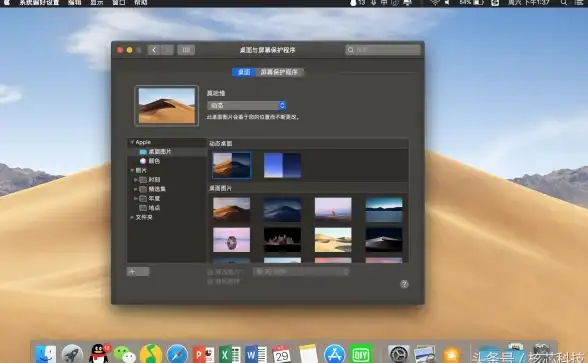Choose dark dune at night wallpaper
Screen dimensions: 588x363
point(384,240)
